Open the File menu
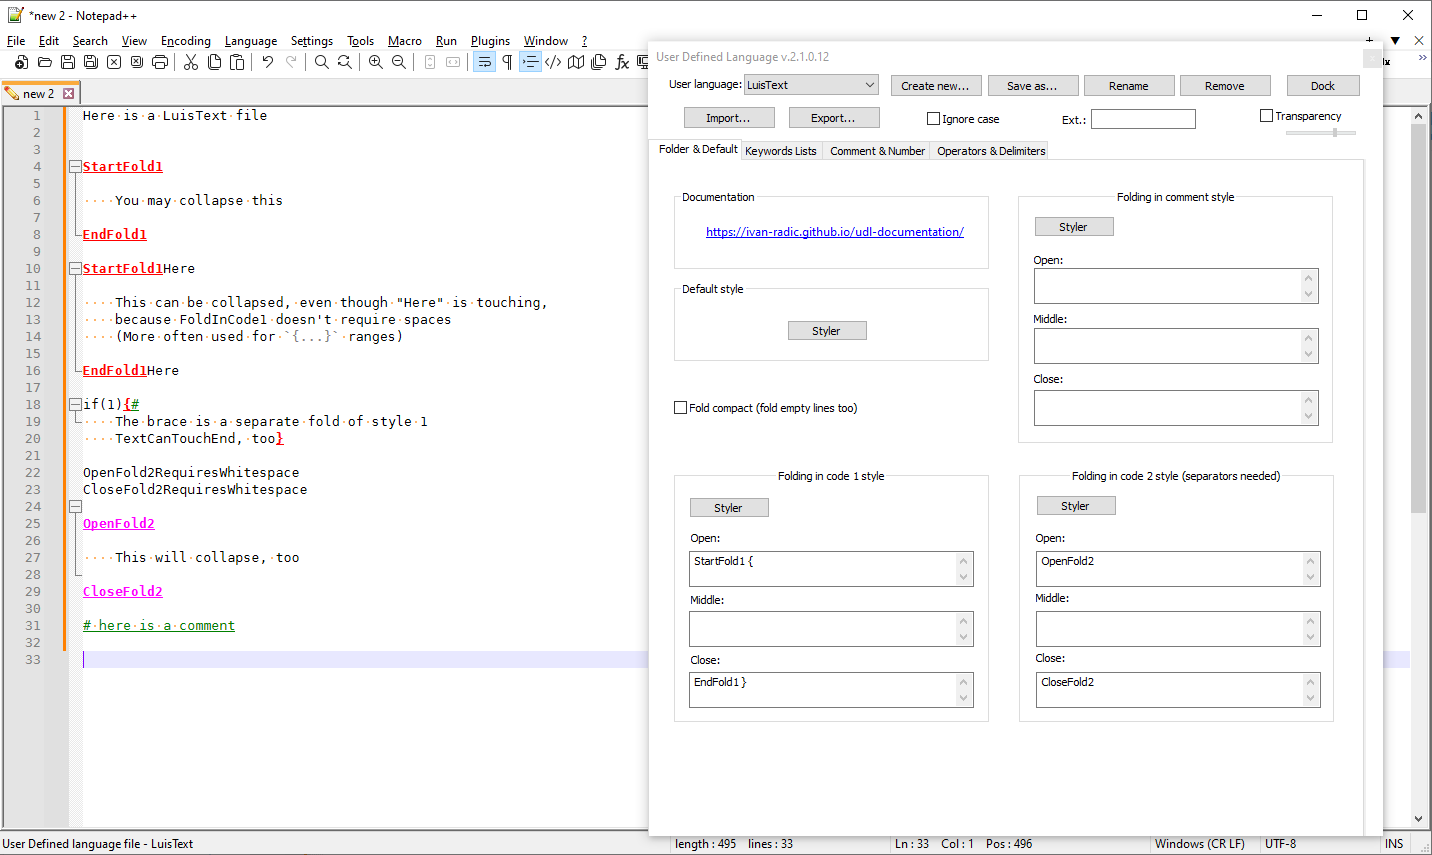 point(16,41)
